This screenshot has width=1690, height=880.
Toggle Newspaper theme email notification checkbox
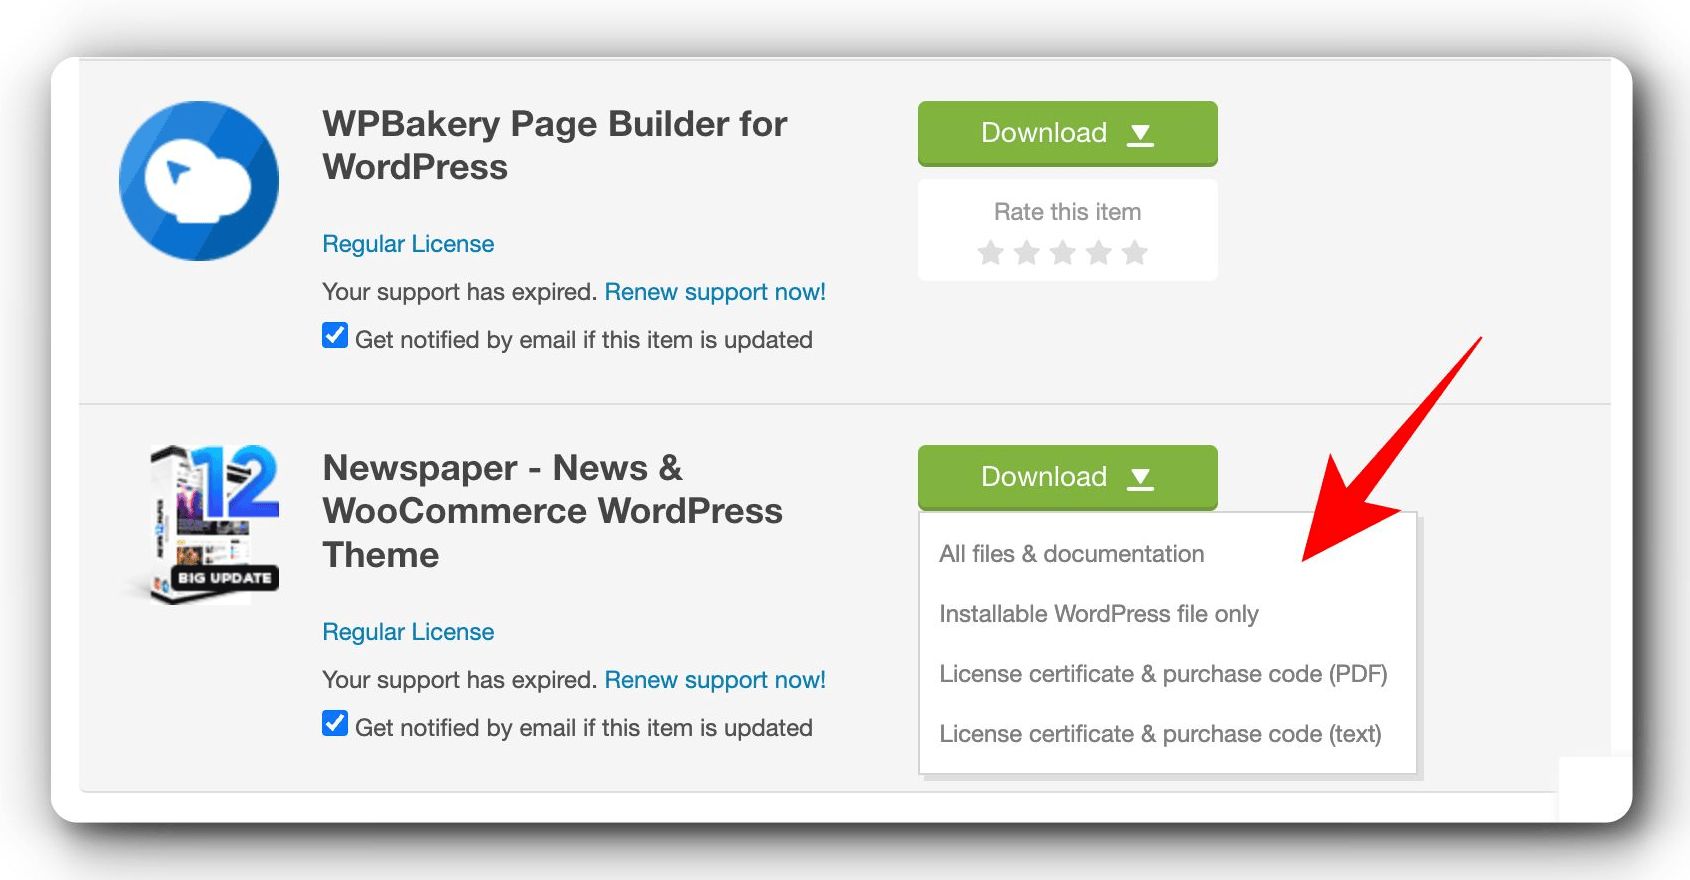coord(335,724)
